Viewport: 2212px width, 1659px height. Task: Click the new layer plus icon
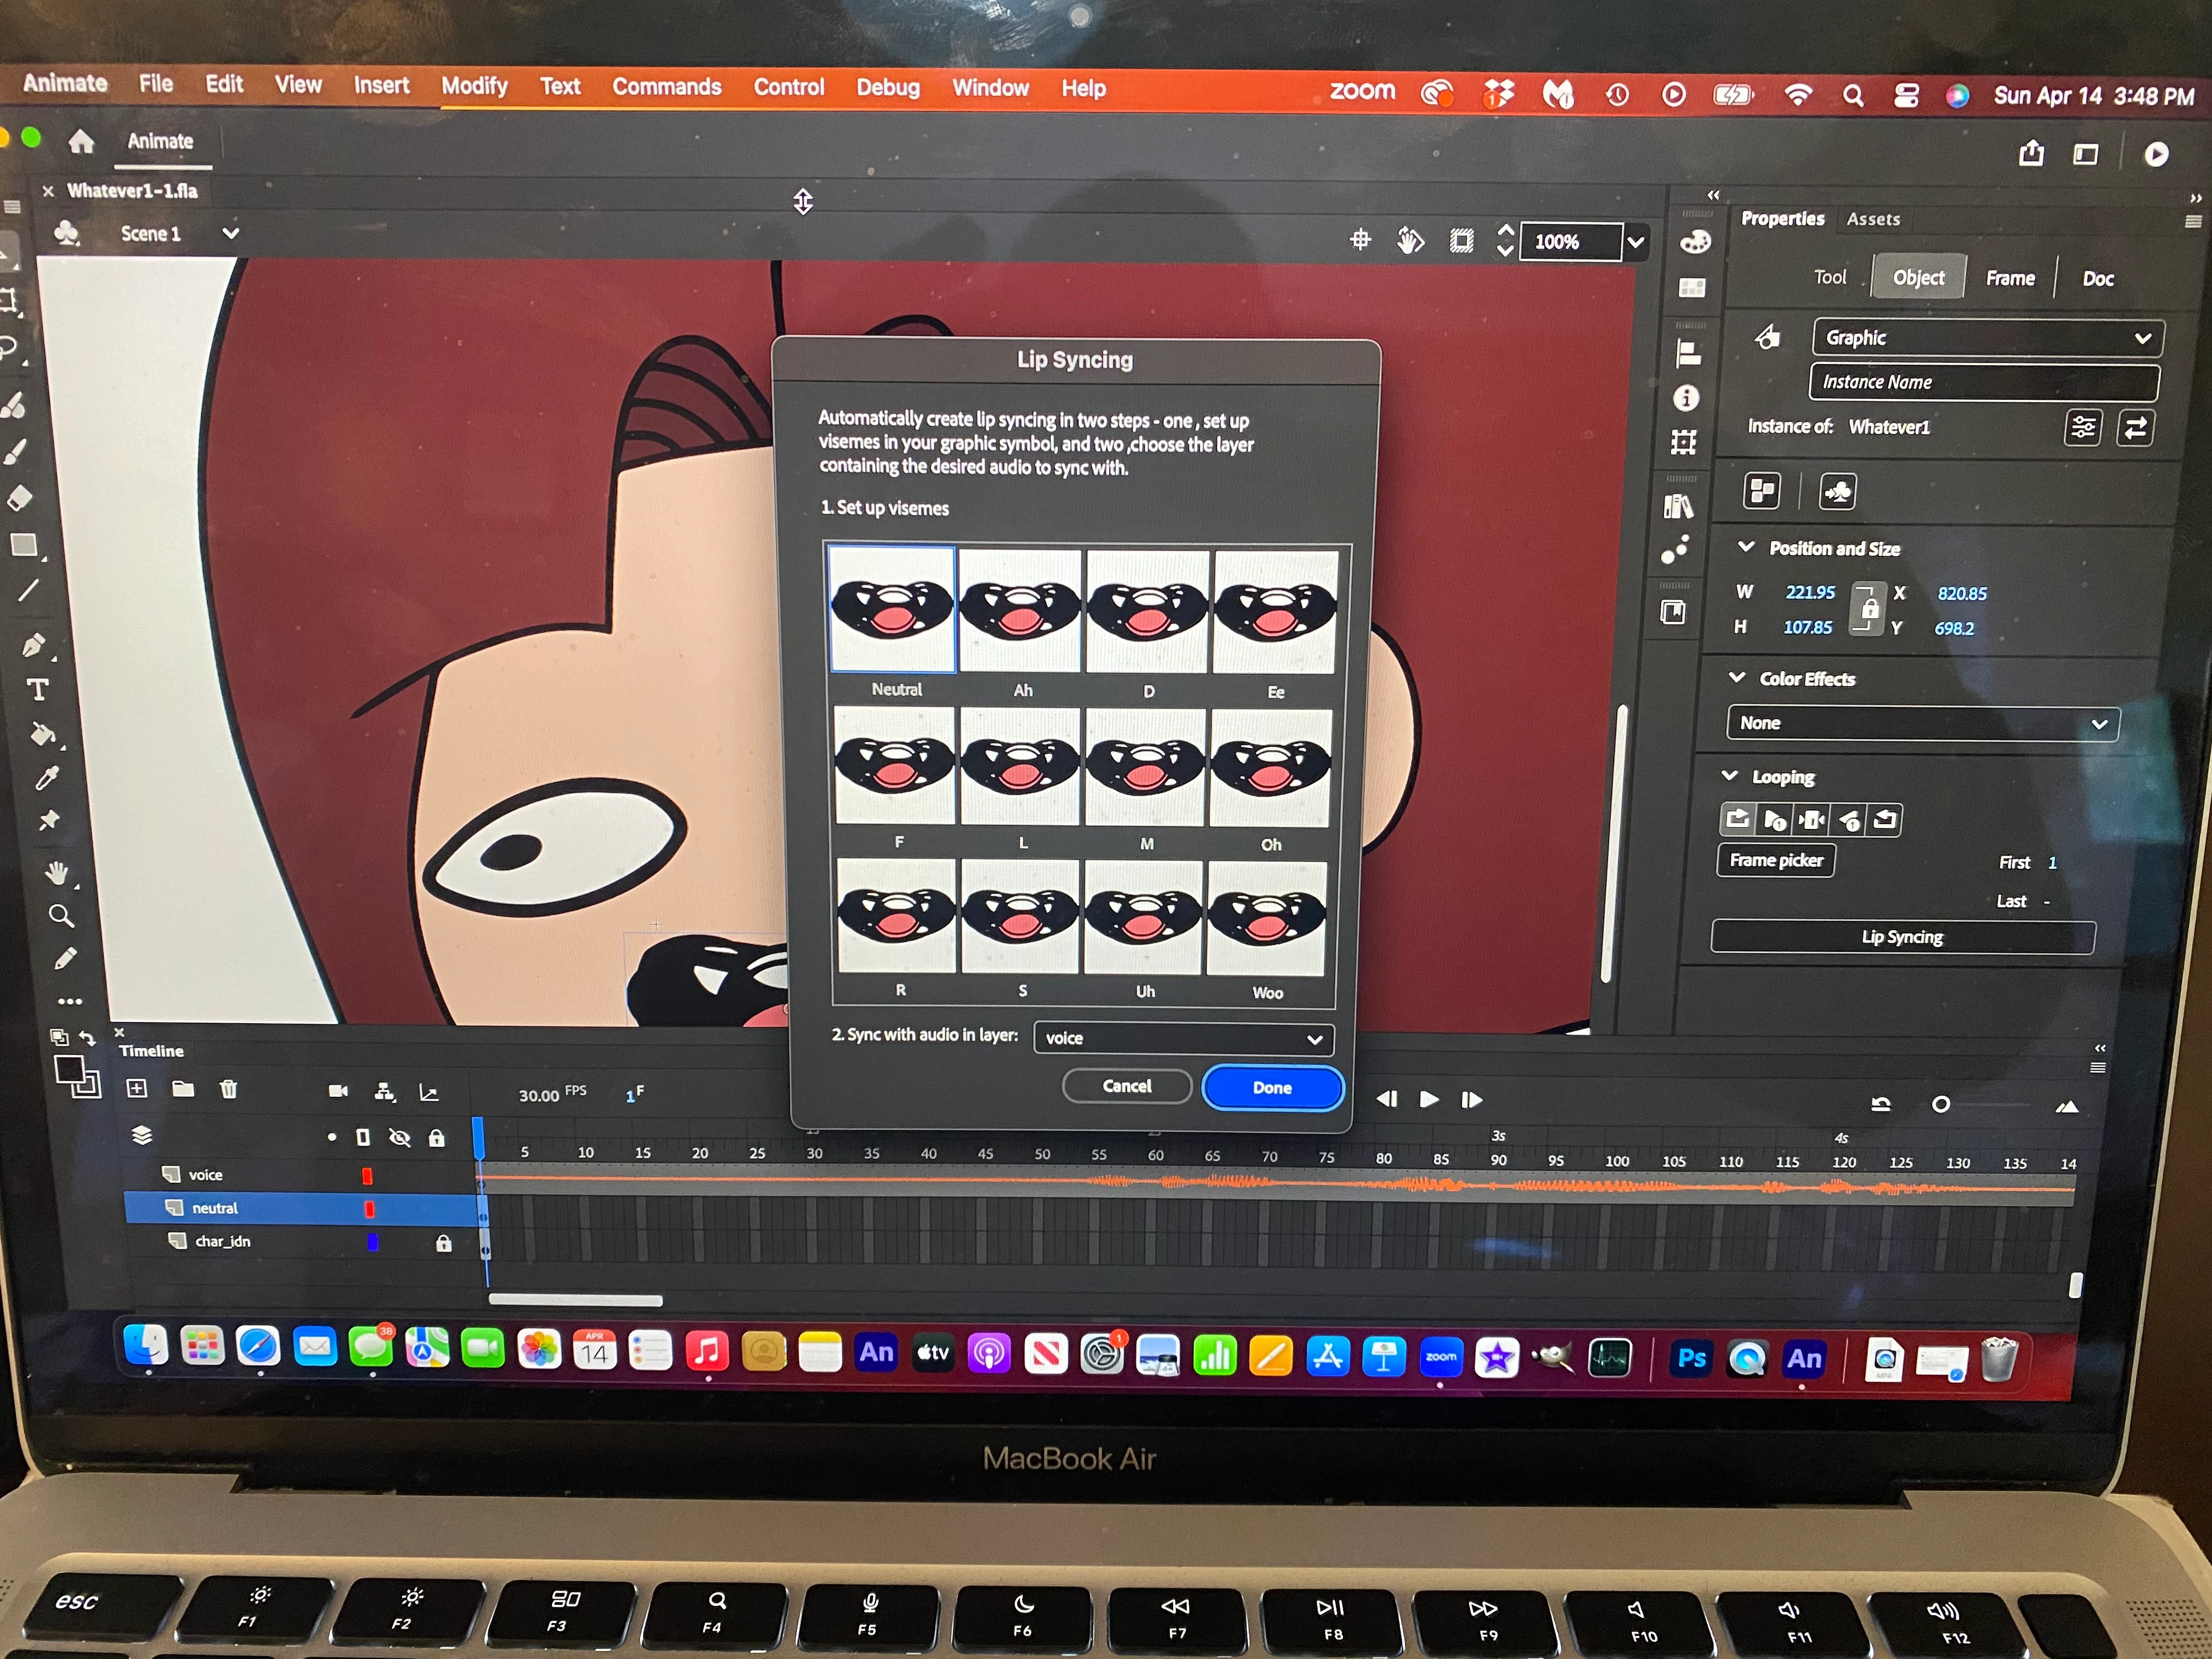click(x=137, y=1088)
